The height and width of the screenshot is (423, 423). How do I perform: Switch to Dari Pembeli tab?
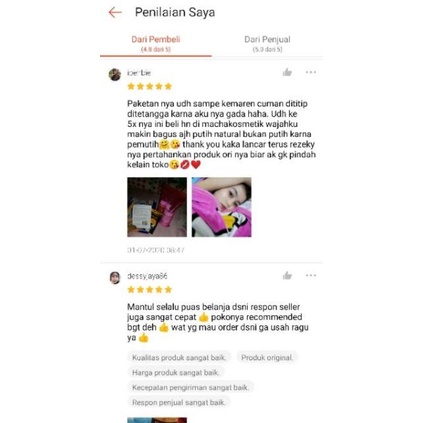coord(156,44)
